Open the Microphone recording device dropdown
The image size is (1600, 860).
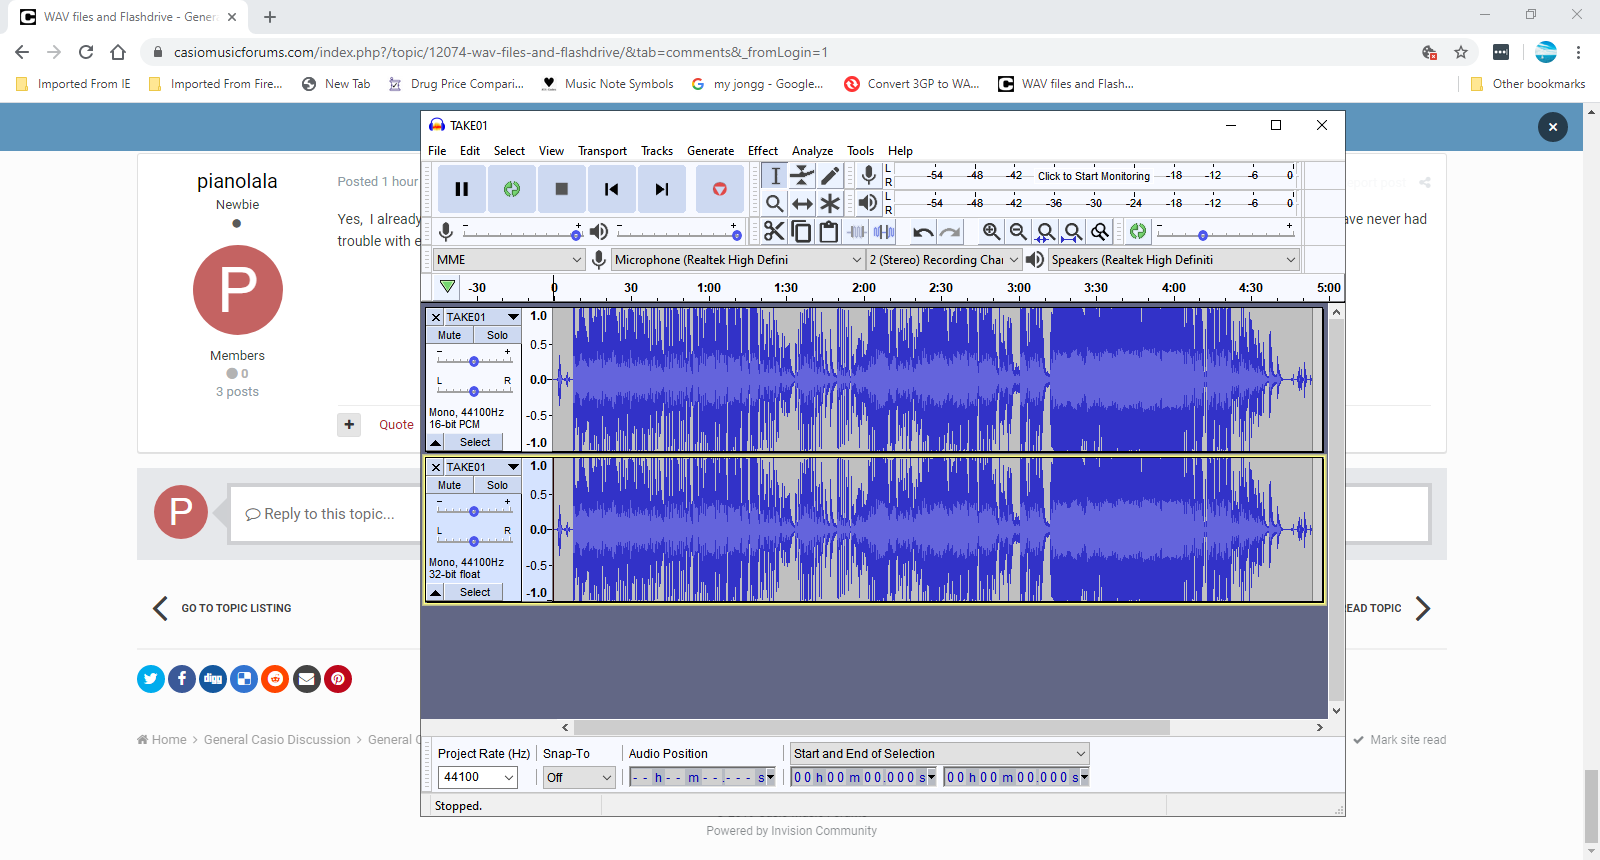tap(738, 260)
